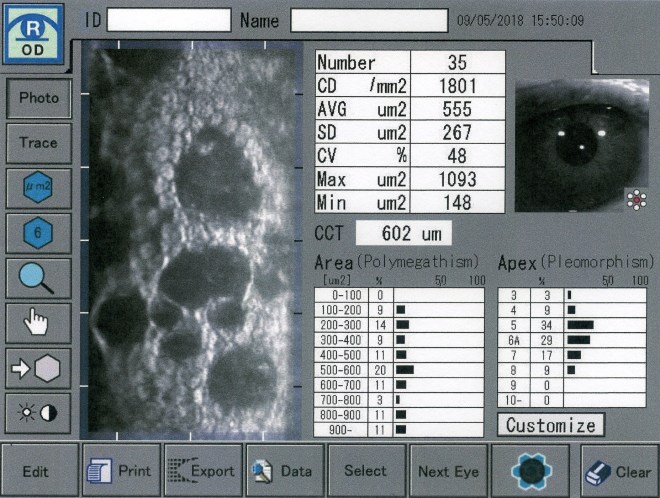
Task: Click the Customize button under Apex chart
Action: pos(550,425)
